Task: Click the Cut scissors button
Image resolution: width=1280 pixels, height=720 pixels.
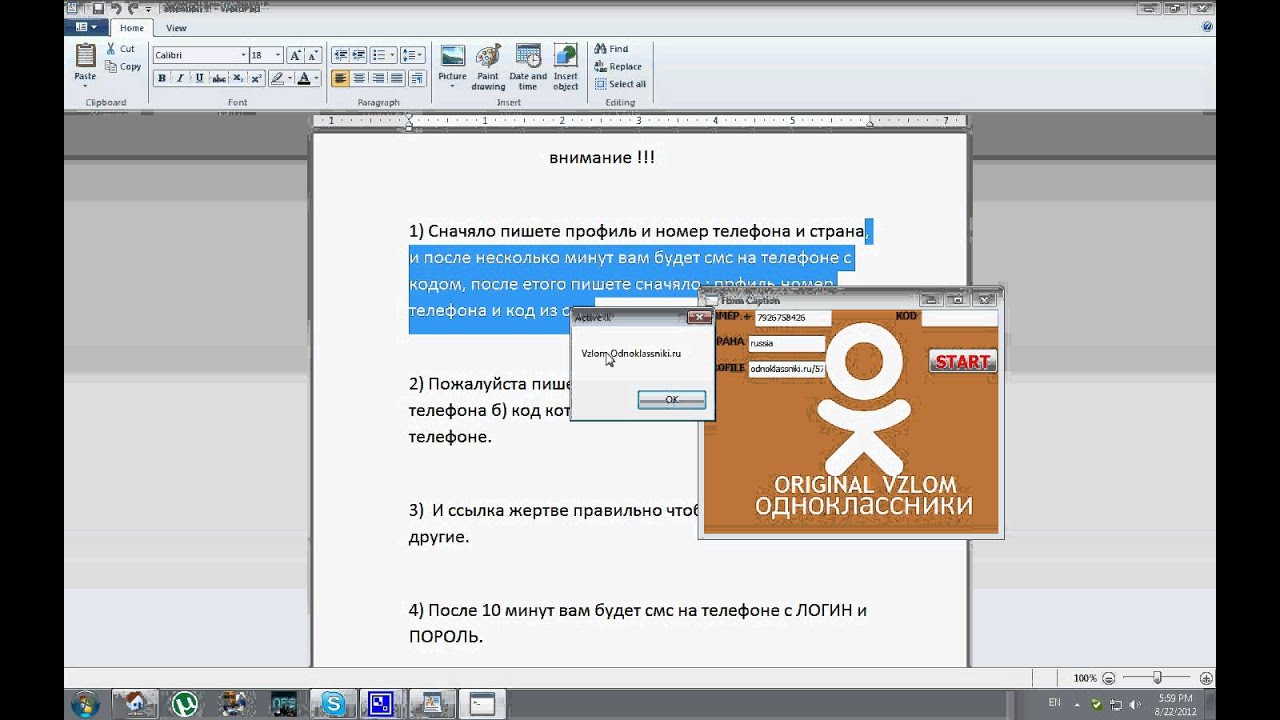Action: pos(120,49)
